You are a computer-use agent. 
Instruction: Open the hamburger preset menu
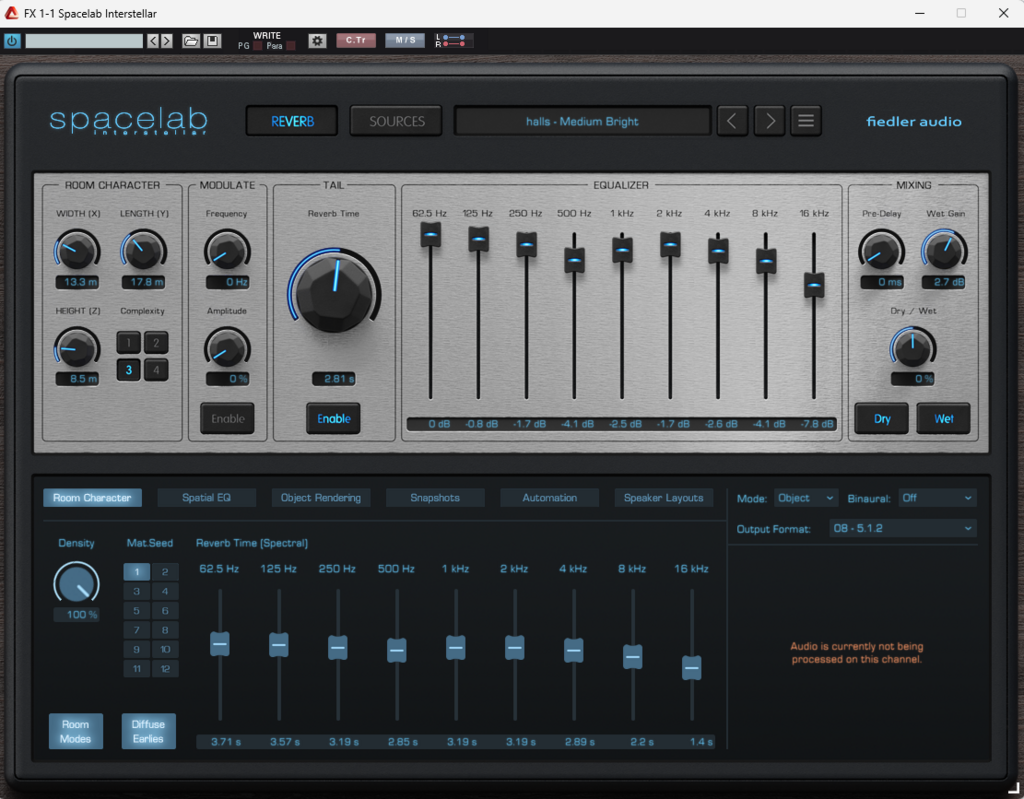click(x=806, y=121)
